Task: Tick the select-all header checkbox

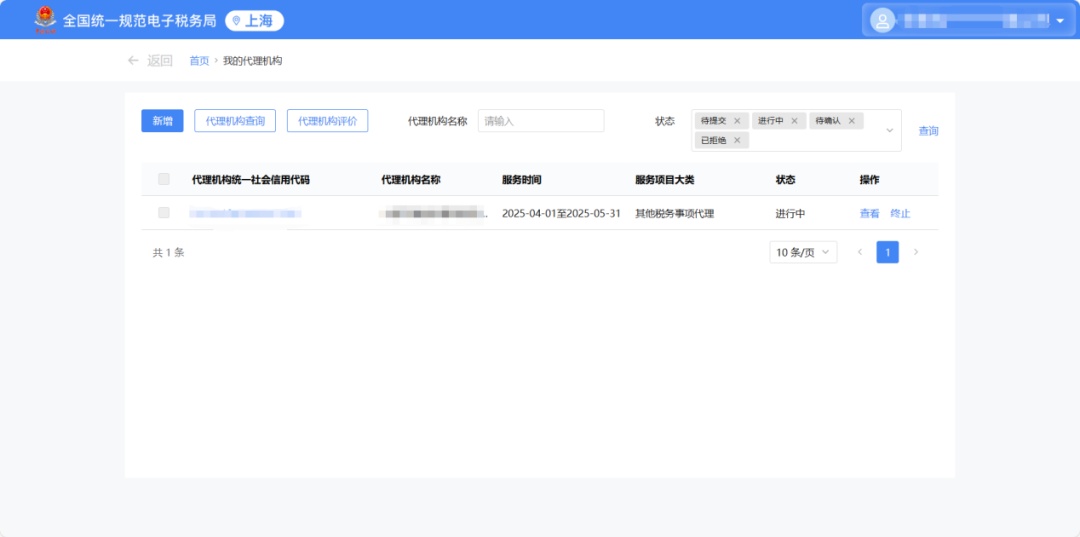Action: [x=164, y=180]
